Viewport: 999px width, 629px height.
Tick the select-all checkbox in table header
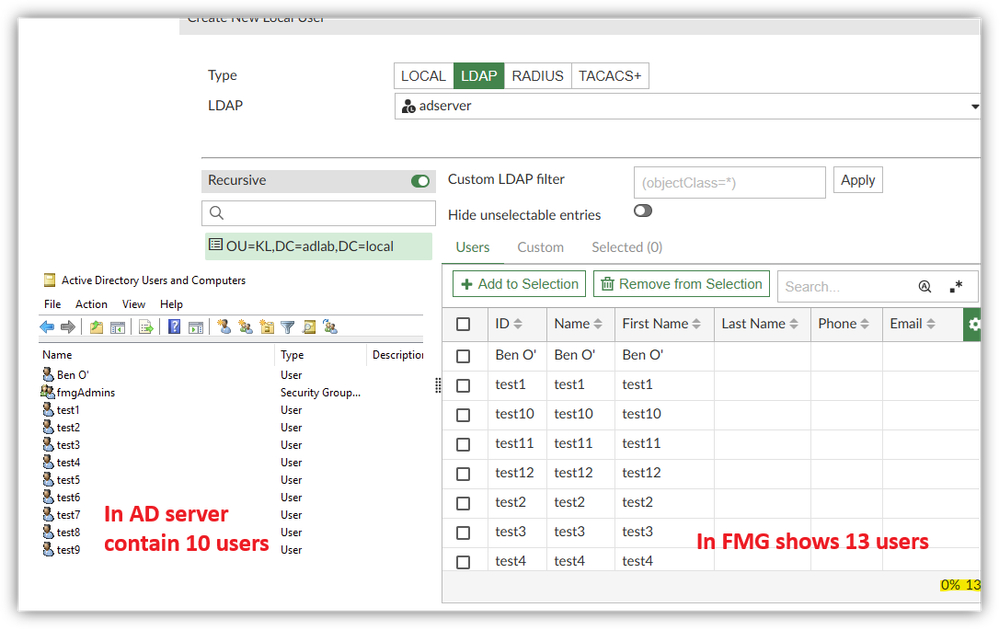click(x=463, y=324)
